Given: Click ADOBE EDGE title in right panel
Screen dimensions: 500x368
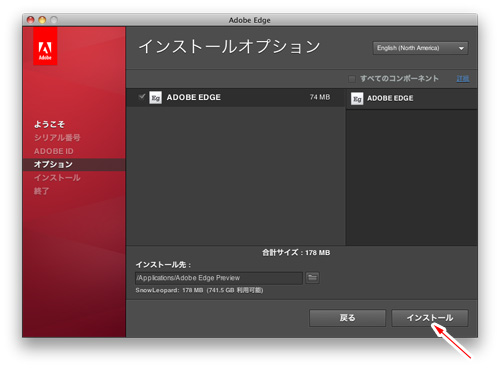Looking at the screenshot, I should pos(390,98).
